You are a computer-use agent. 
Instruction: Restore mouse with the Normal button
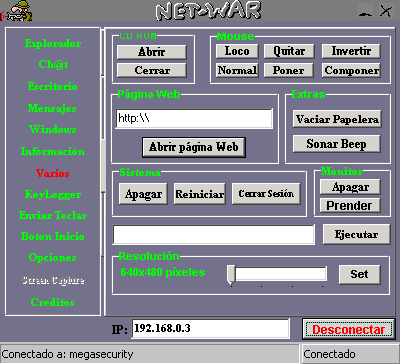click(x=237, y=70)
